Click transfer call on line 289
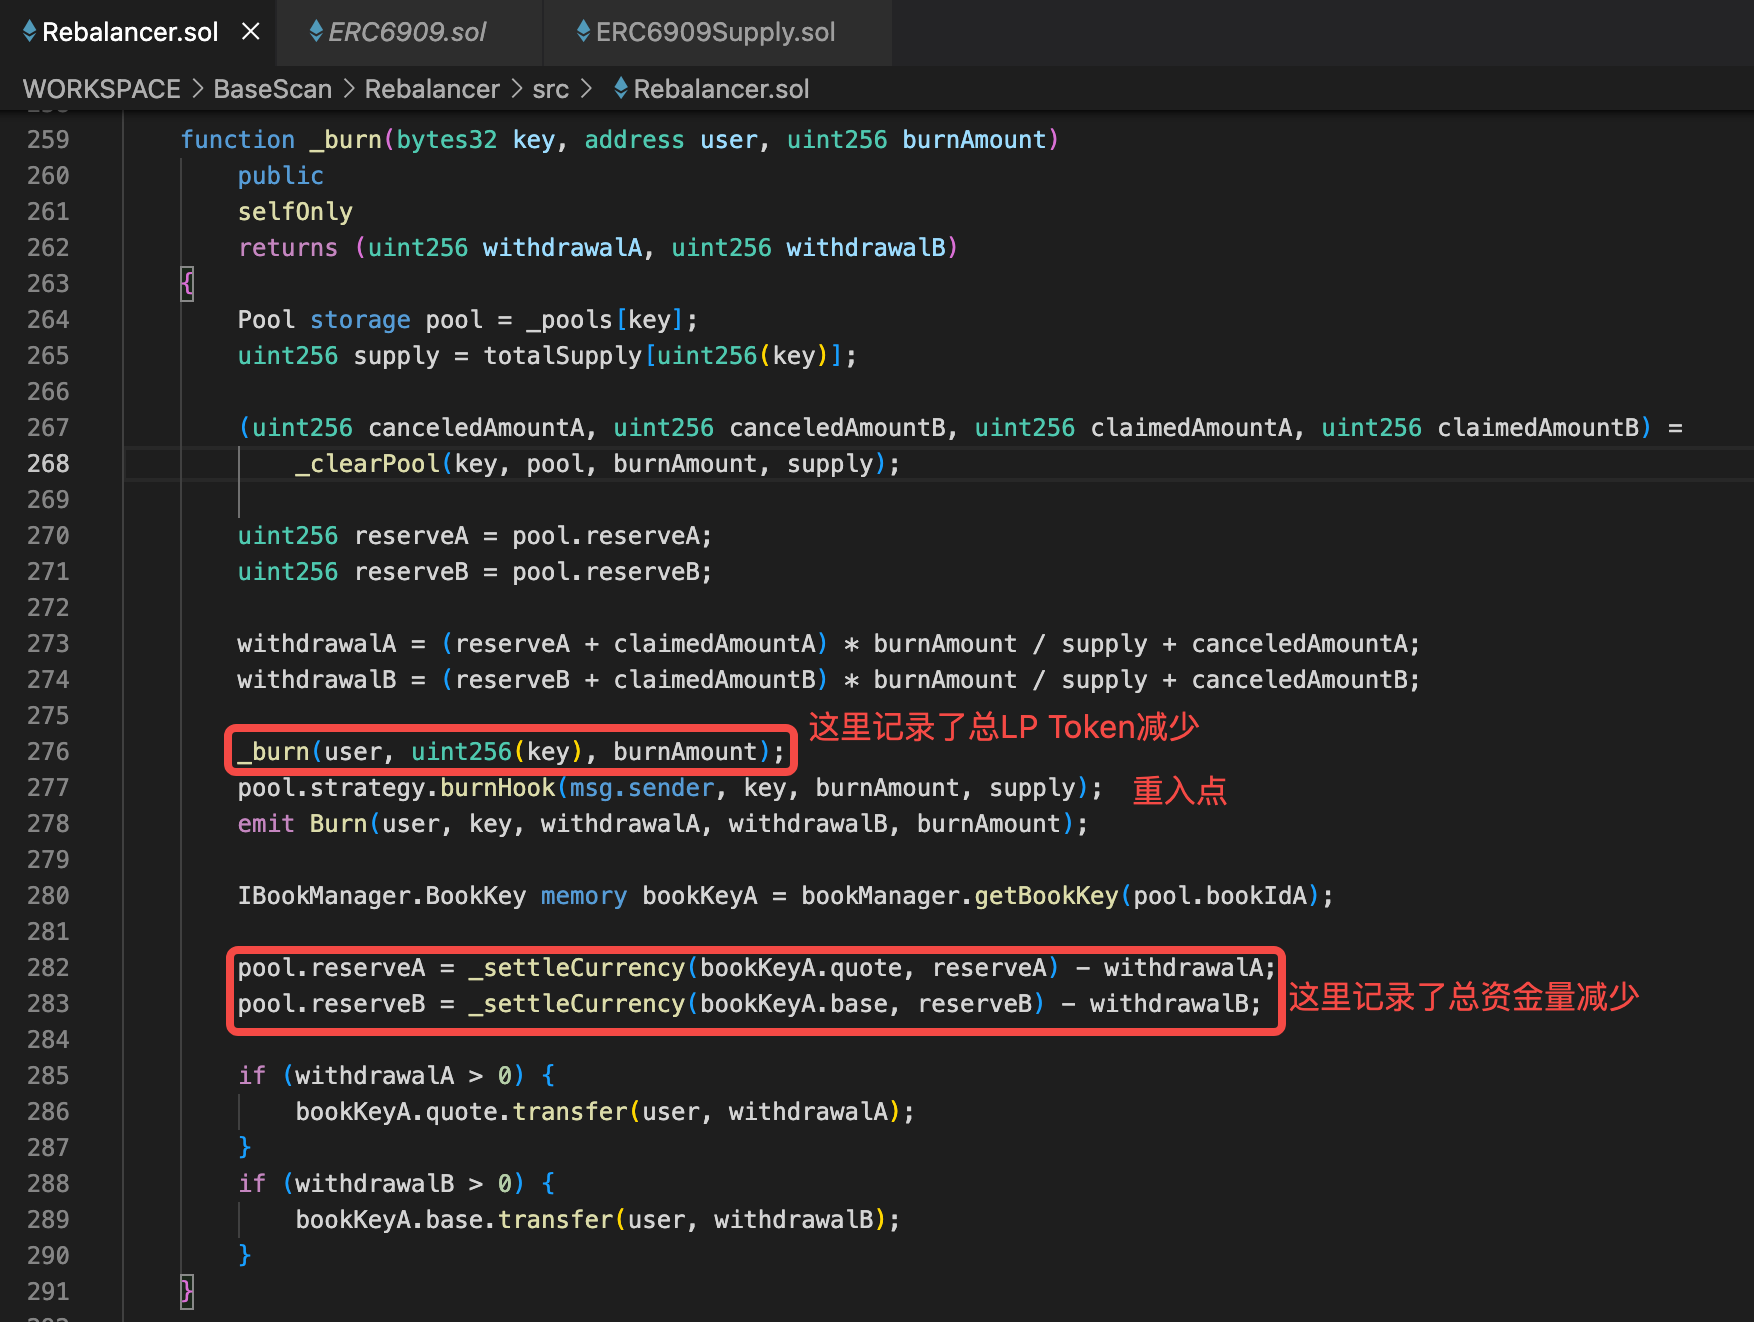Image resolution: width=1754 pixels, height=1322 pixels. point(556,1220)
